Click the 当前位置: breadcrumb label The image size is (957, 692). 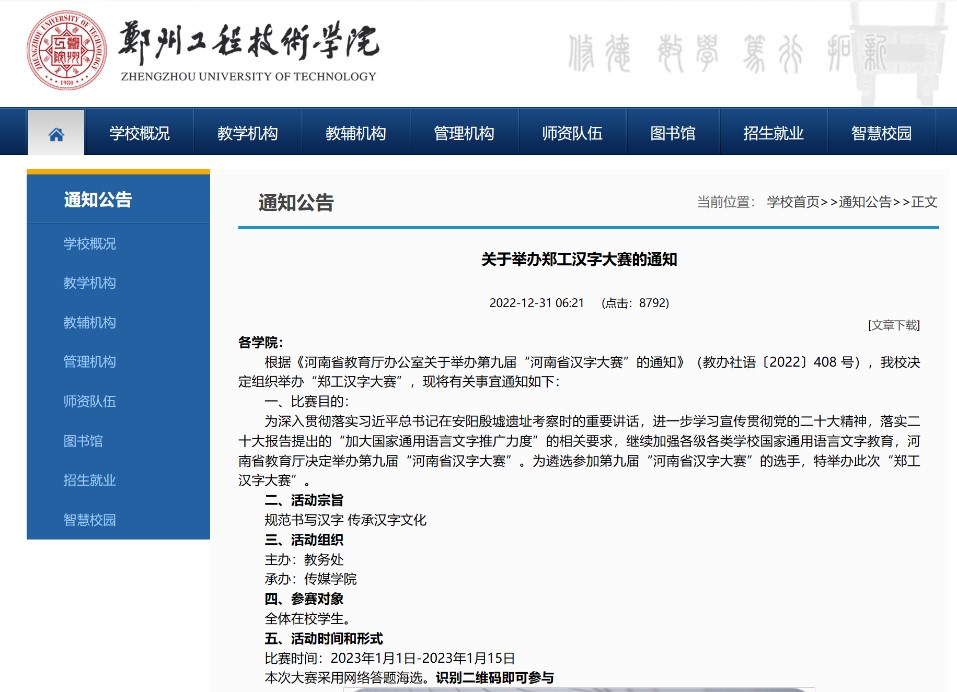pos(727,202)
